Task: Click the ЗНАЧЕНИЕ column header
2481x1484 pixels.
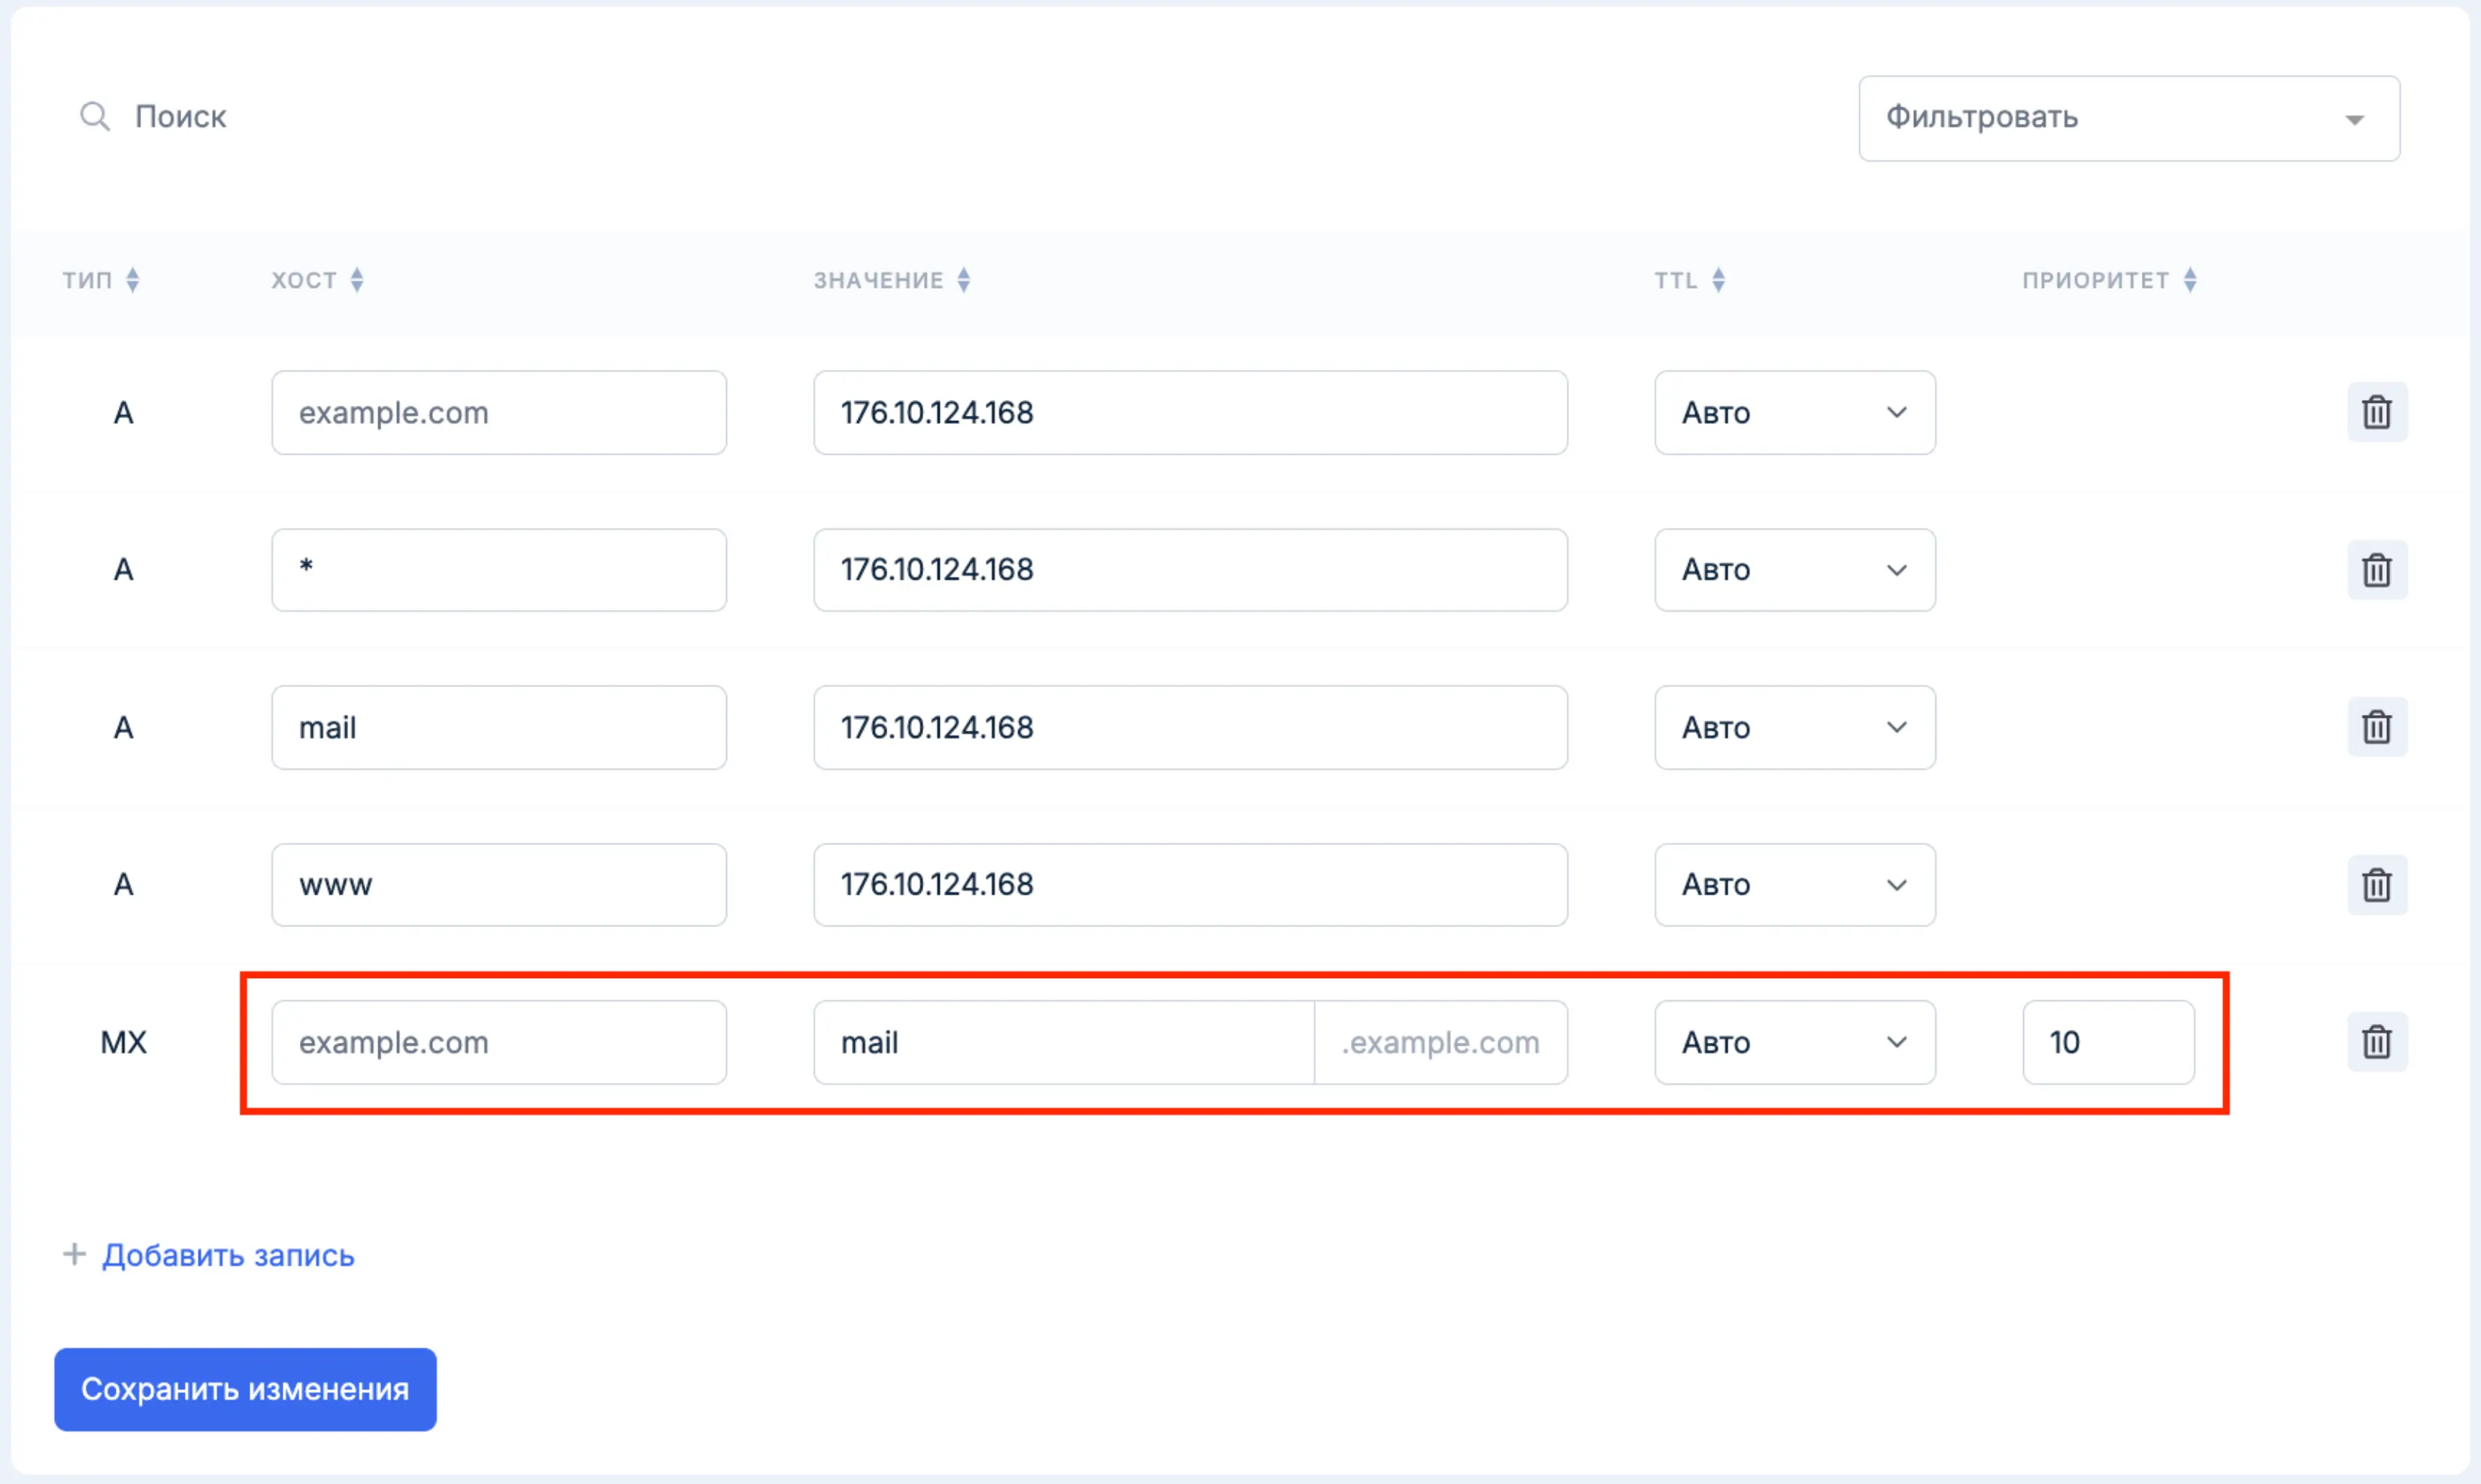Action: tap(878, 280)
